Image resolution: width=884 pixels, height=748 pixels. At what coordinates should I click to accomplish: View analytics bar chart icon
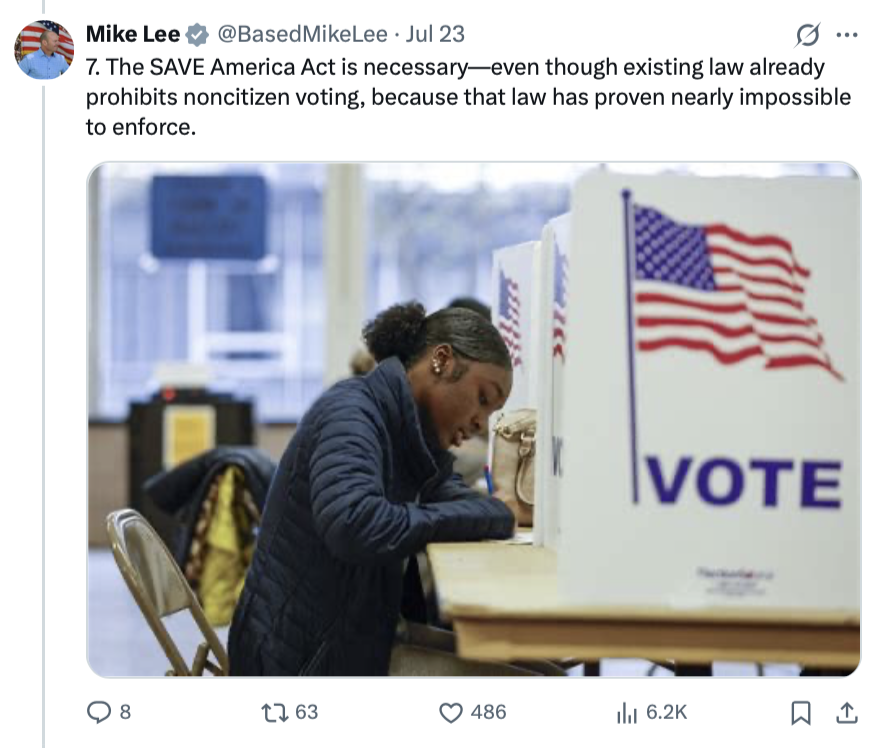(627, 712)
